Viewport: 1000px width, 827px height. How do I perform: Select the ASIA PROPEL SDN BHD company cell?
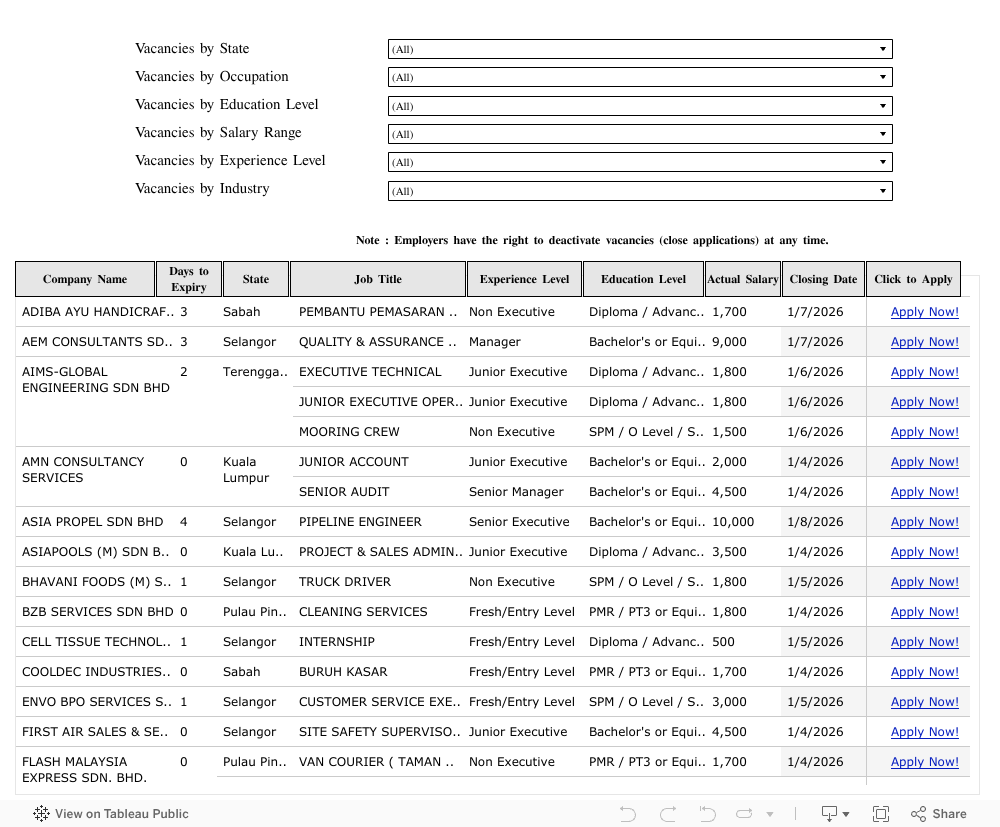click(x=92, y=522)
